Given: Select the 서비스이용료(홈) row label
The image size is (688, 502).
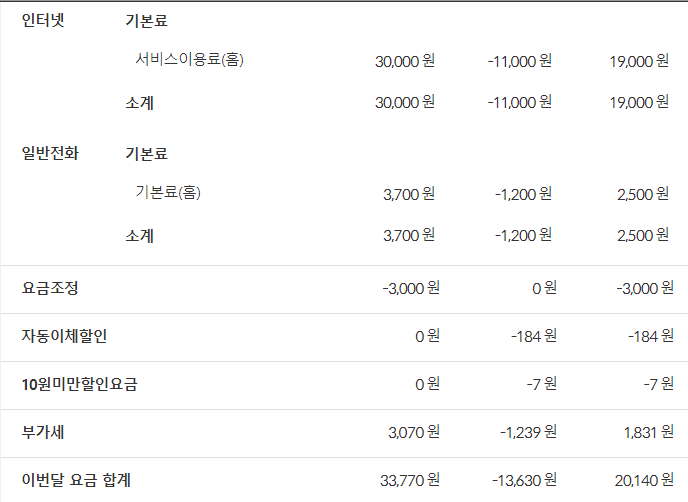Looking at the screenshot, I should coord(190,59).
